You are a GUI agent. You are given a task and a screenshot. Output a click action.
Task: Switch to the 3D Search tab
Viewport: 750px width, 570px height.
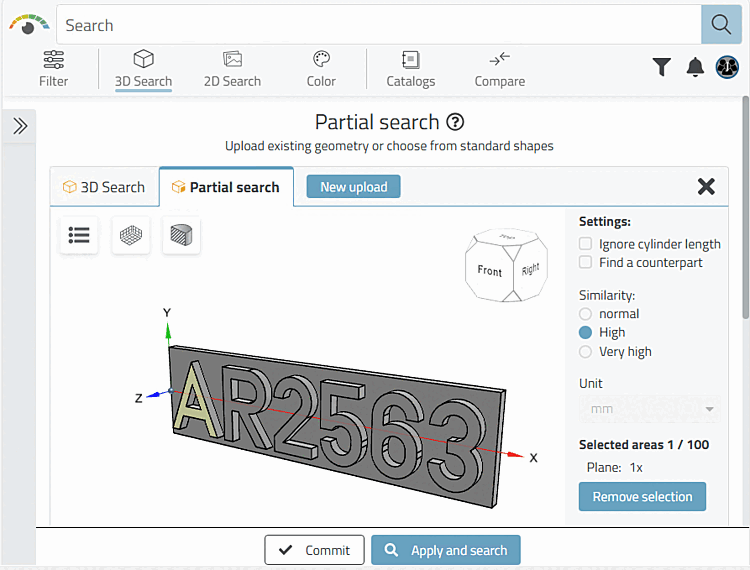pyautogui.click(x=104, y=187)
